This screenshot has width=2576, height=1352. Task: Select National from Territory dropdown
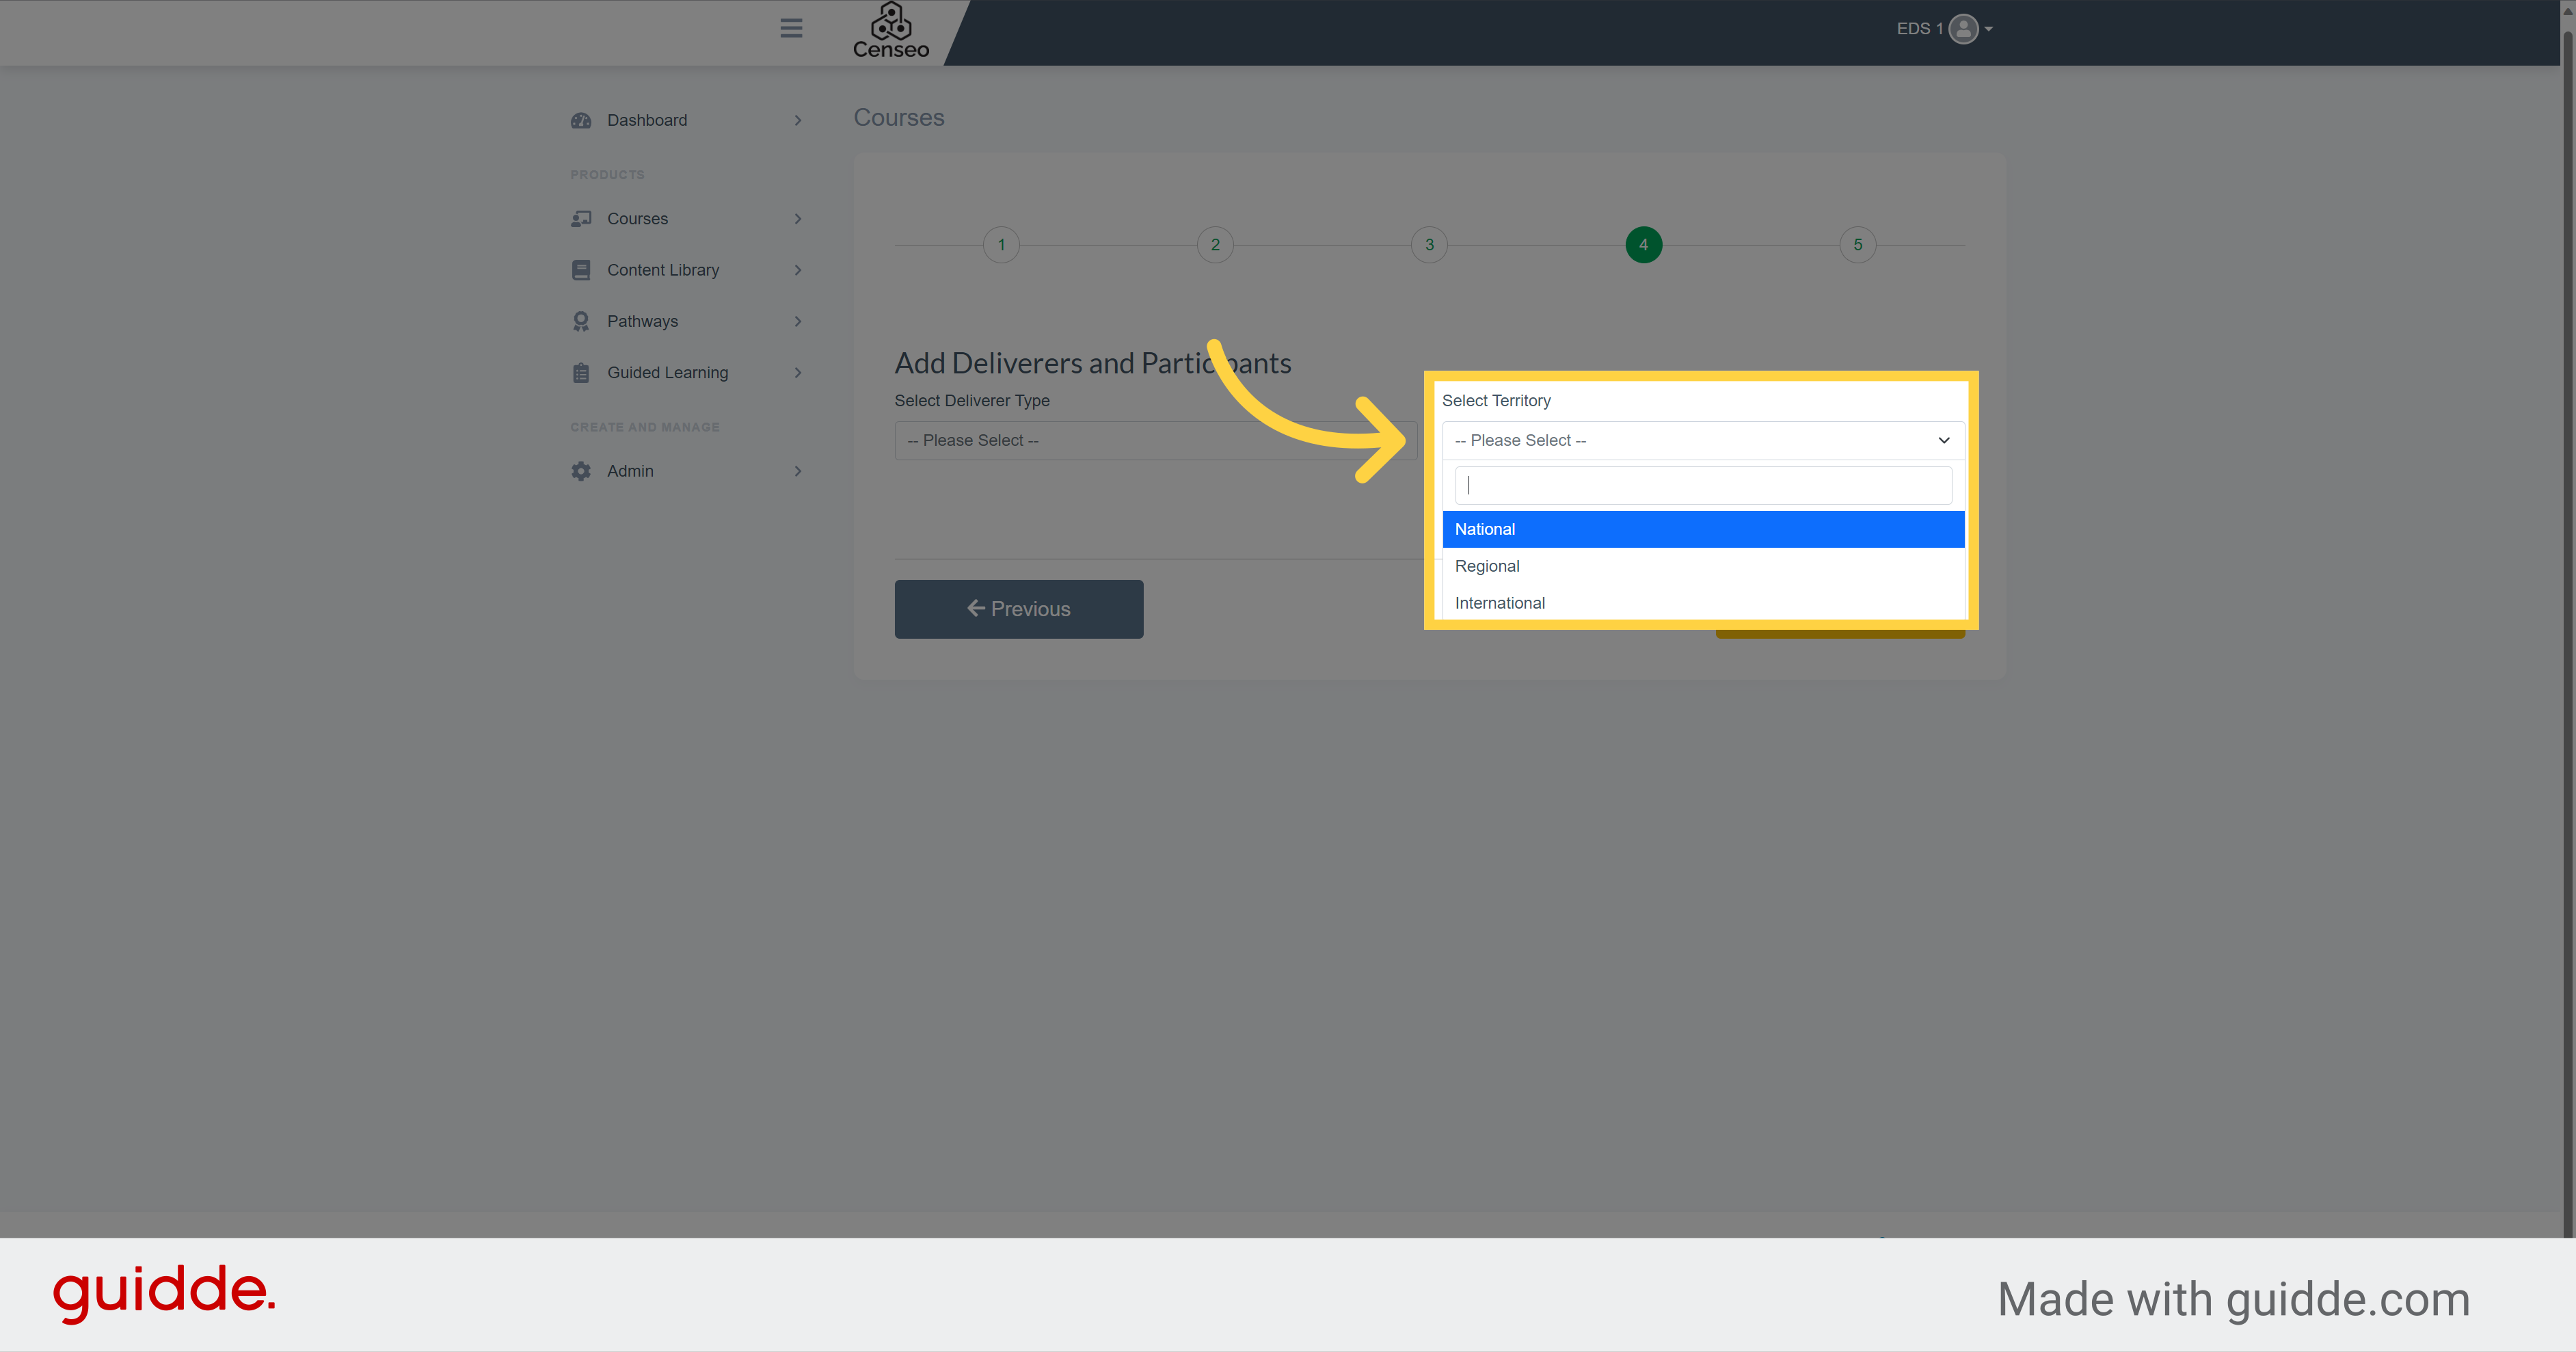(1700, 529)
